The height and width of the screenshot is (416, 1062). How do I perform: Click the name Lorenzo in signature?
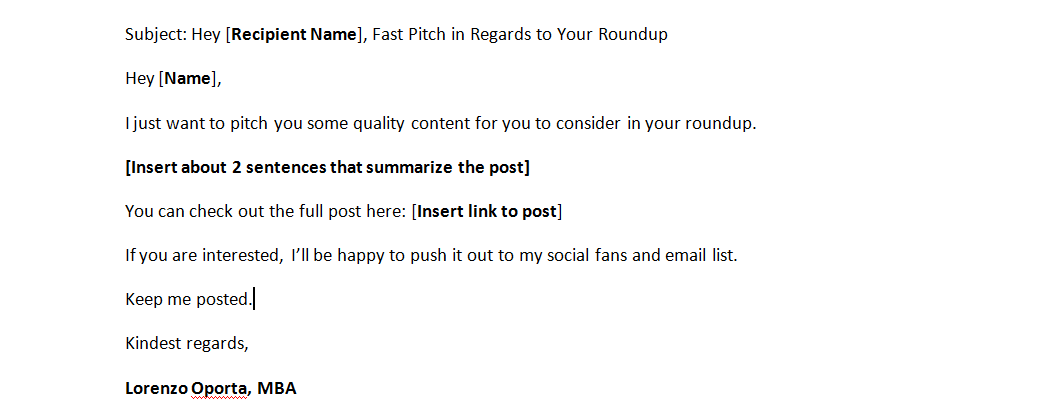(157, 389)
